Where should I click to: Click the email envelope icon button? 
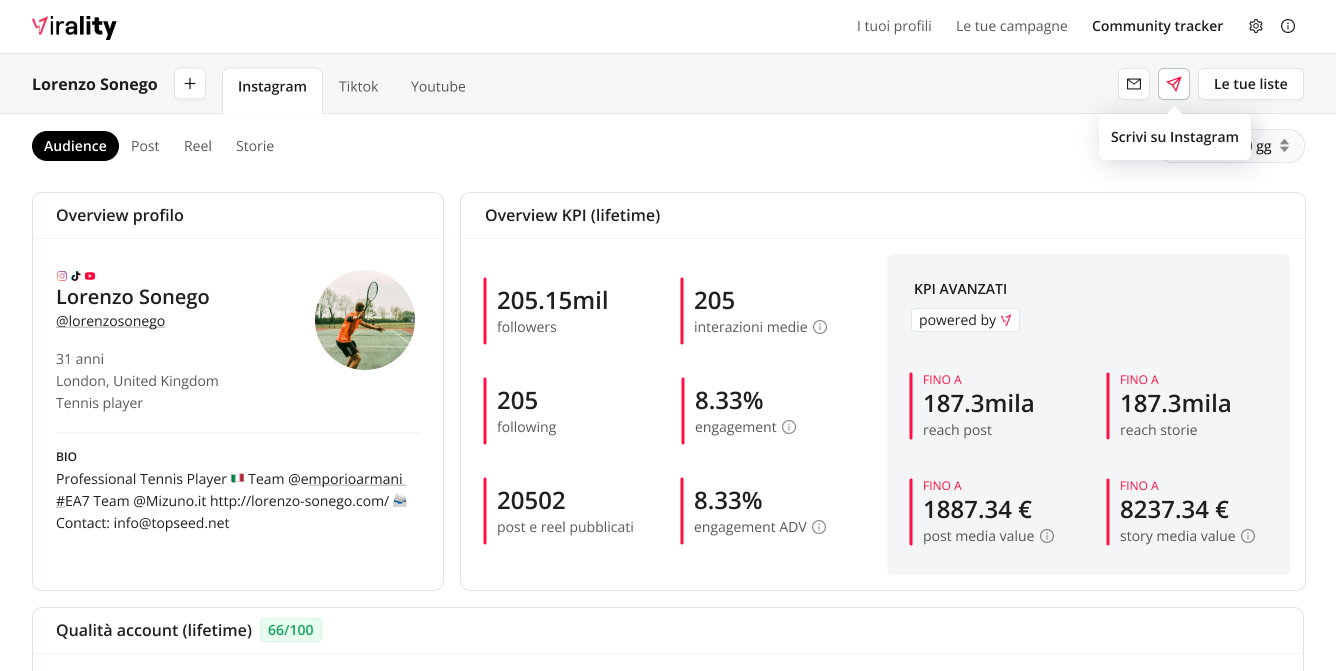coord(1134,84)
